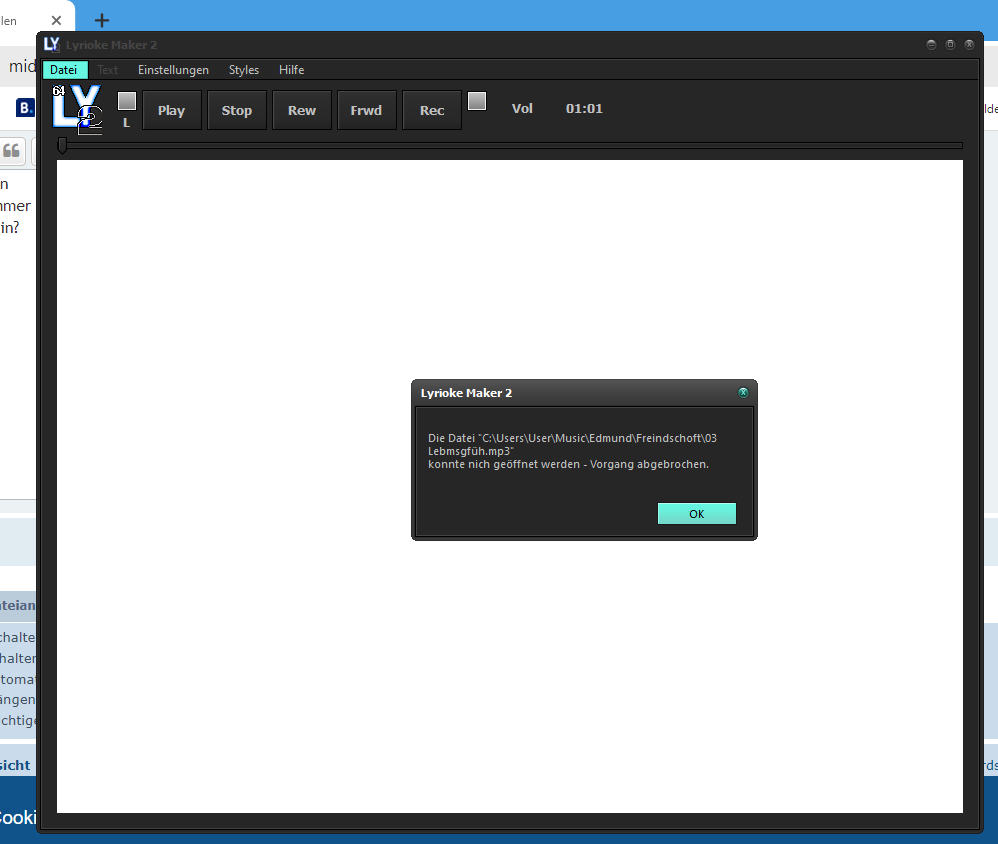Toggle the checkbox right of Rec button
This screenshot has width=998, height=844.
pos(477,101)
